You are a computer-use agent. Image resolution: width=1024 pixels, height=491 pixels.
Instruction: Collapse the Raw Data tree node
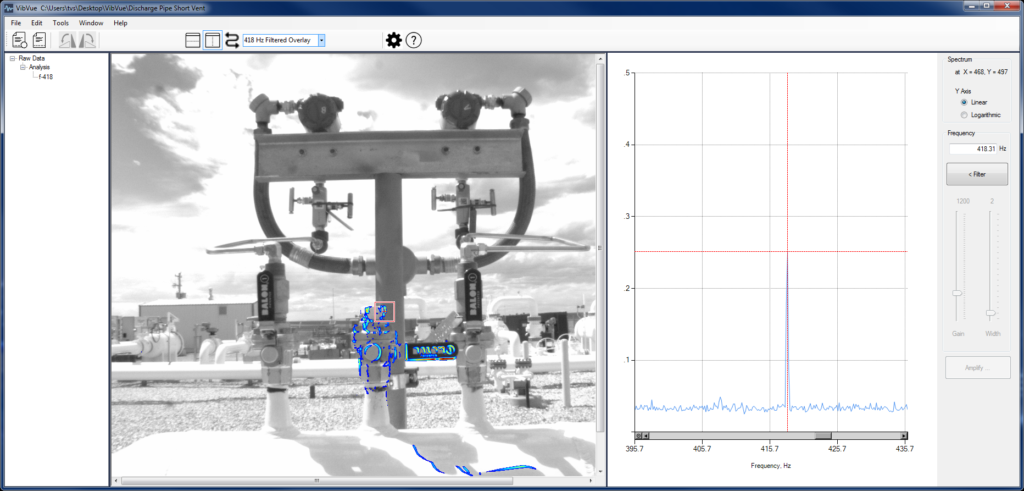(12, 58)
